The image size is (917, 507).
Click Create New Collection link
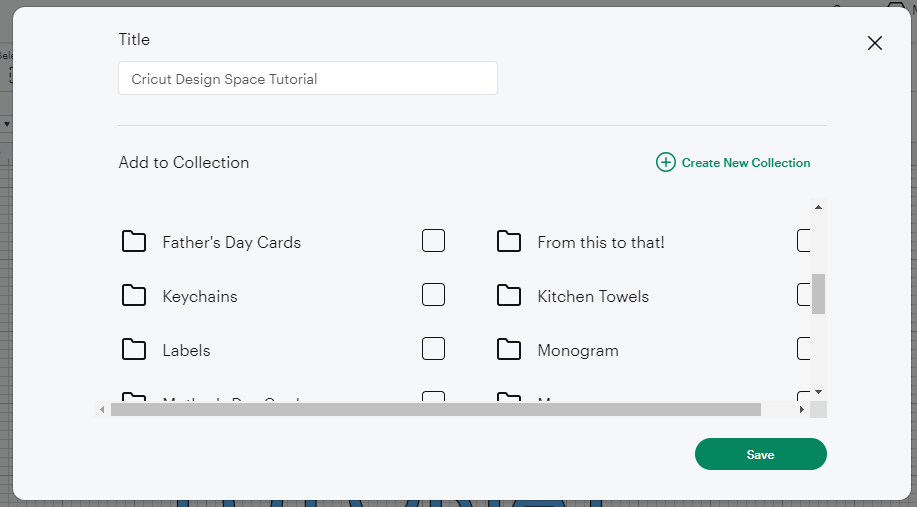coord(746,163)
